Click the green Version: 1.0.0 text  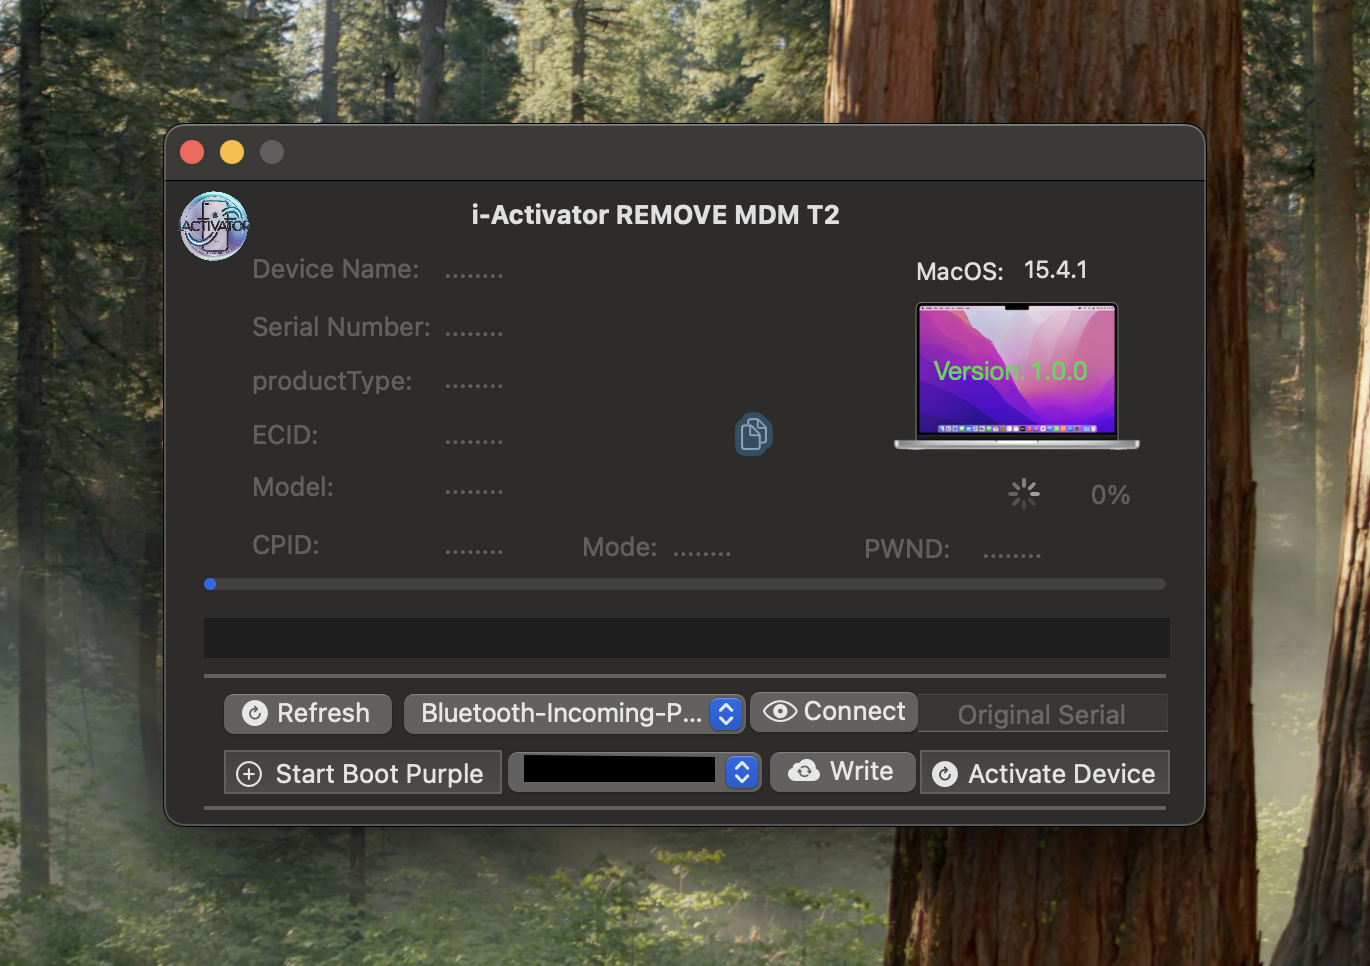[x=1010, y=371]
